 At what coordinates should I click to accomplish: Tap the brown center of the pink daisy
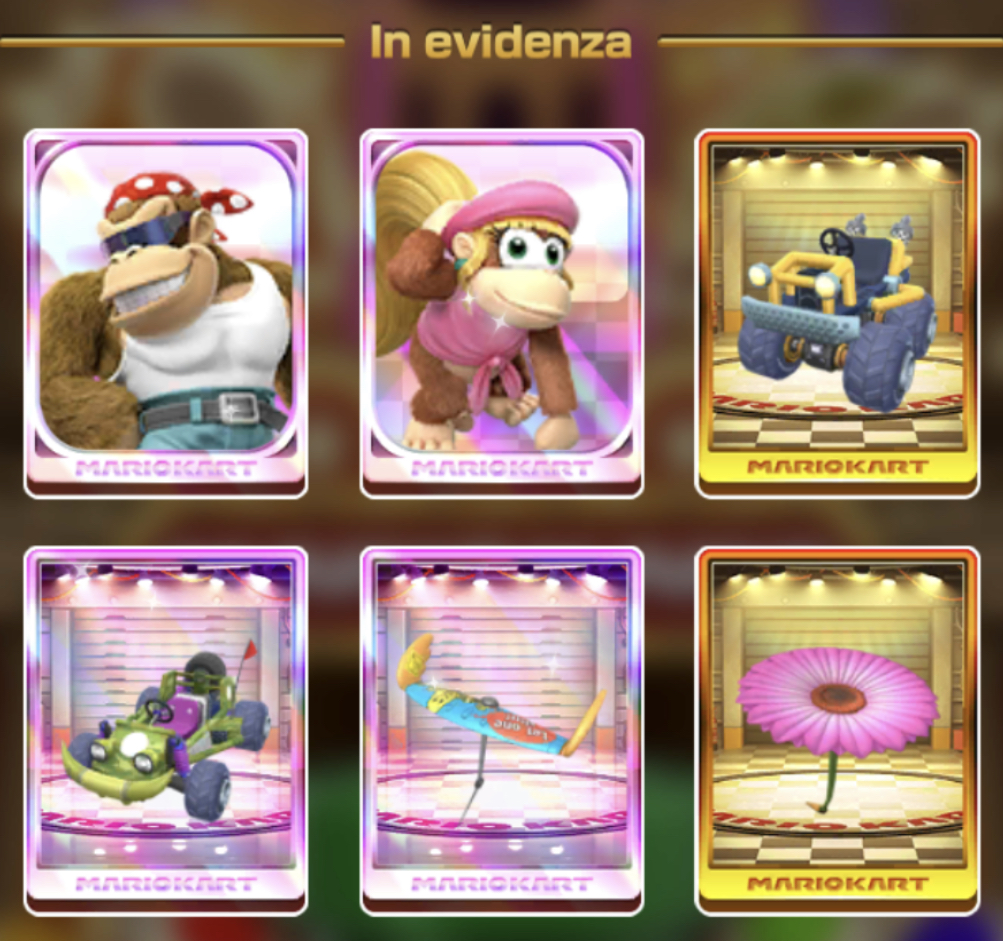pyautogui.click(x=838, y=697)
